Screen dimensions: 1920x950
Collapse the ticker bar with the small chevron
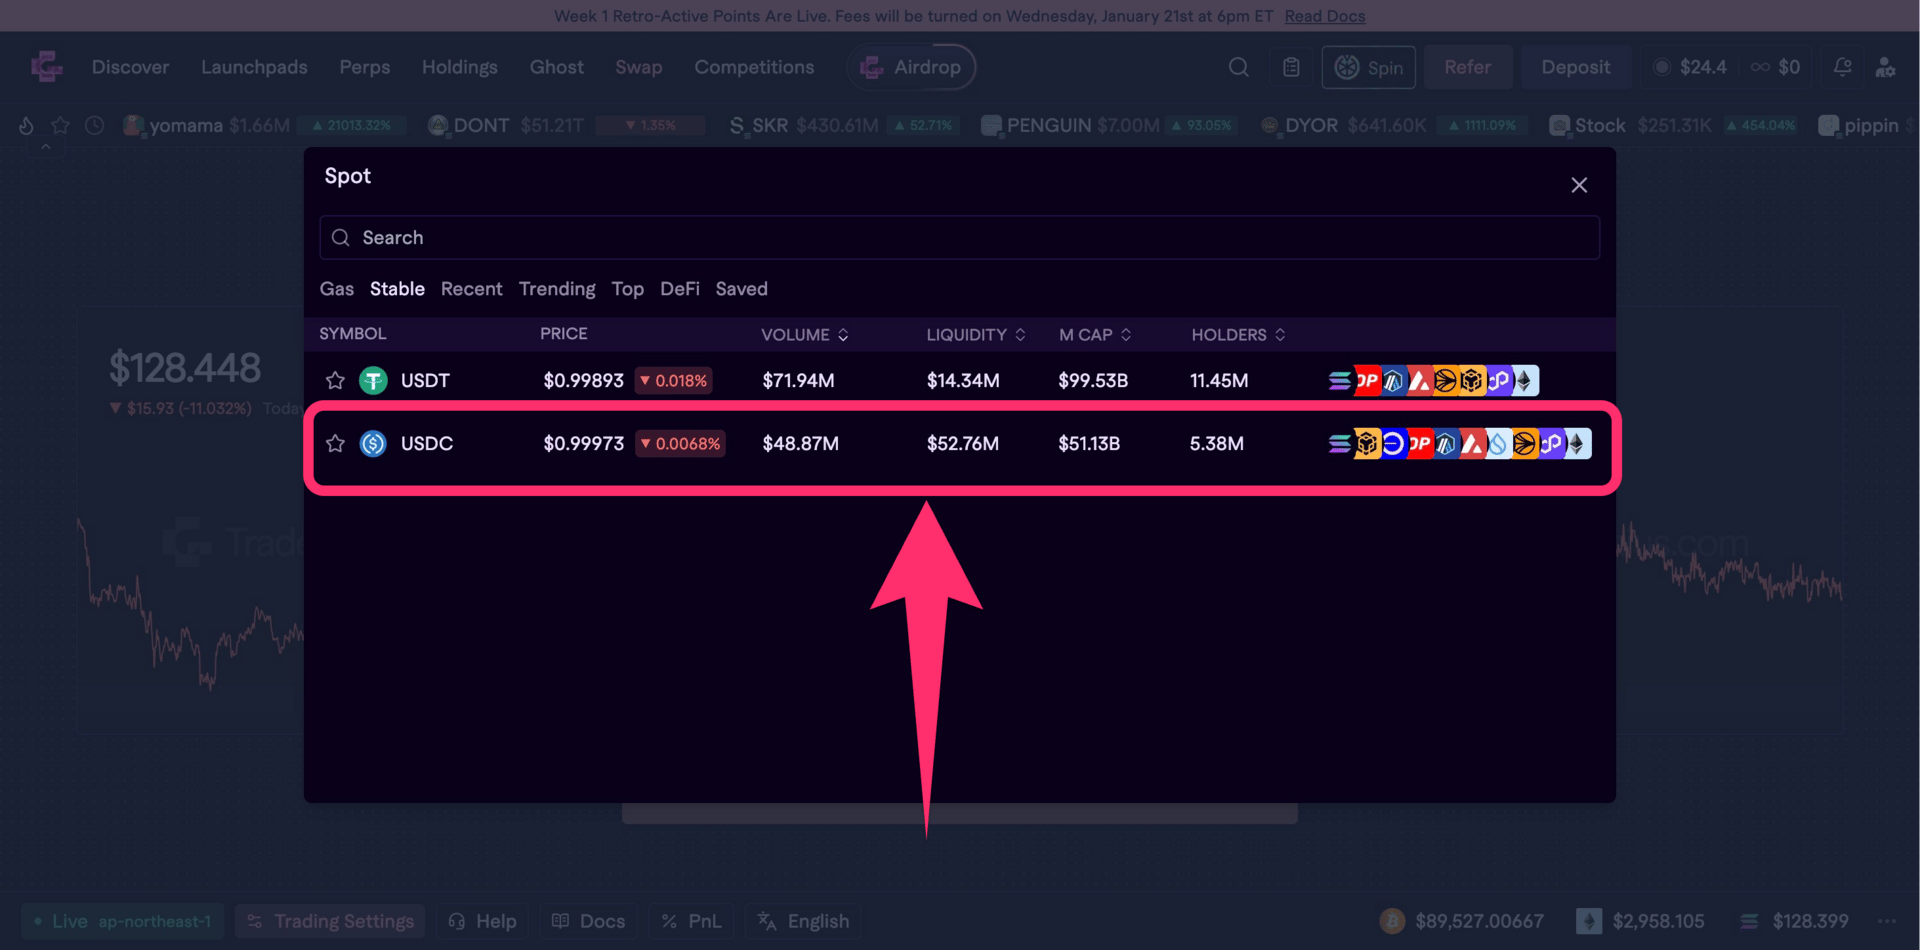pos(46,147)
